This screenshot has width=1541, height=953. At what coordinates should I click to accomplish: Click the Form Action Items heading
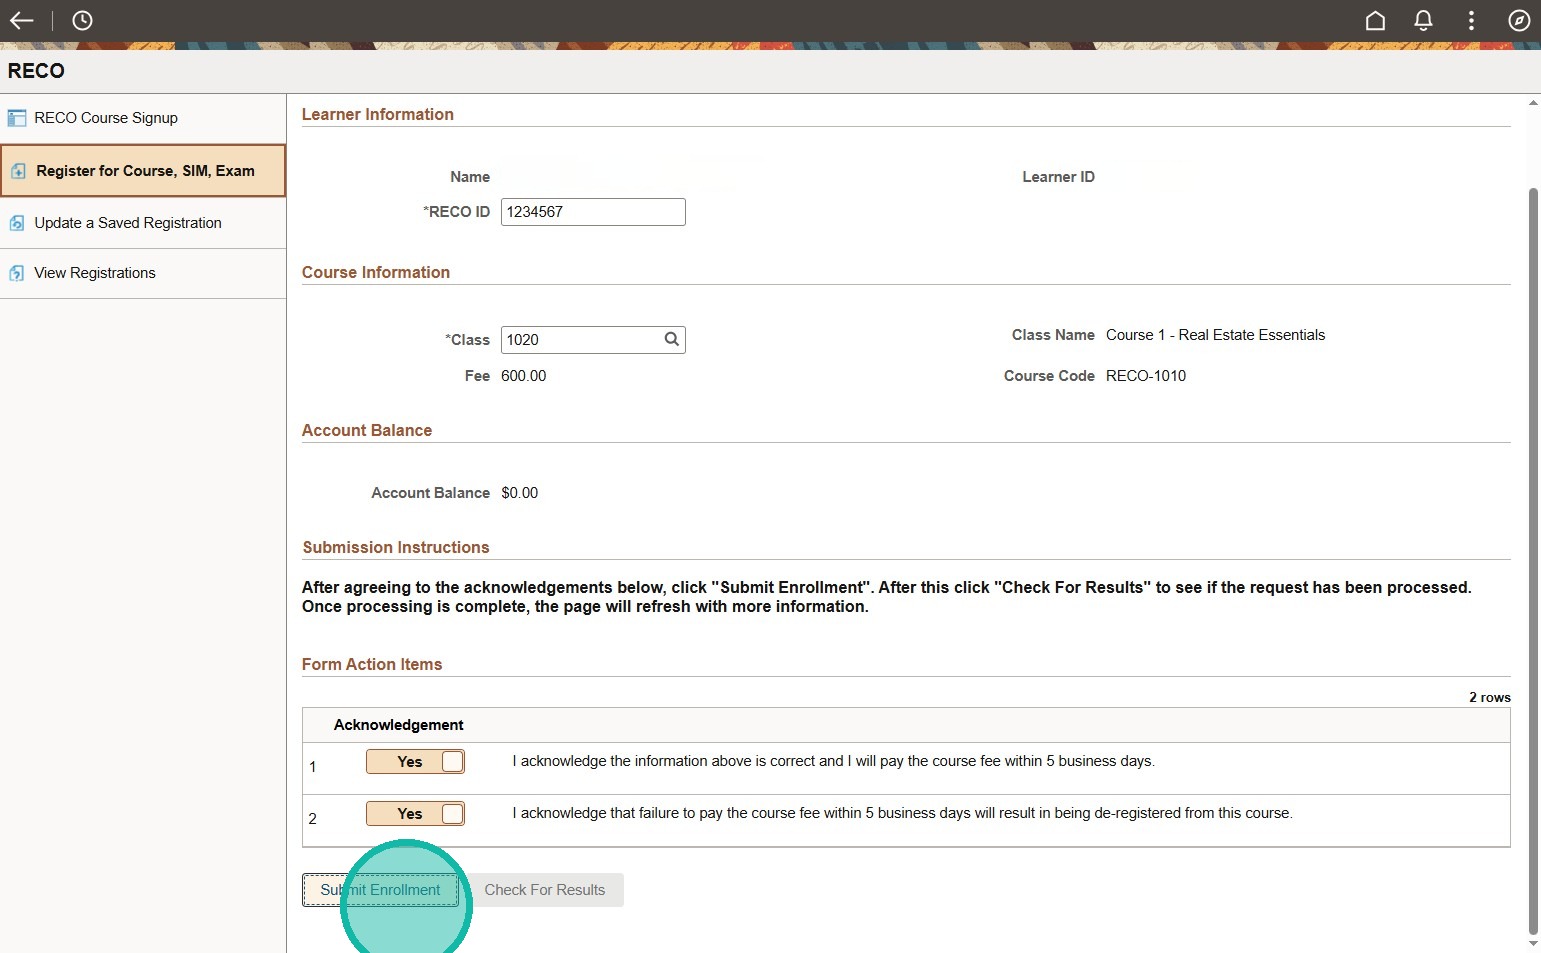click(x=372, y=665)
